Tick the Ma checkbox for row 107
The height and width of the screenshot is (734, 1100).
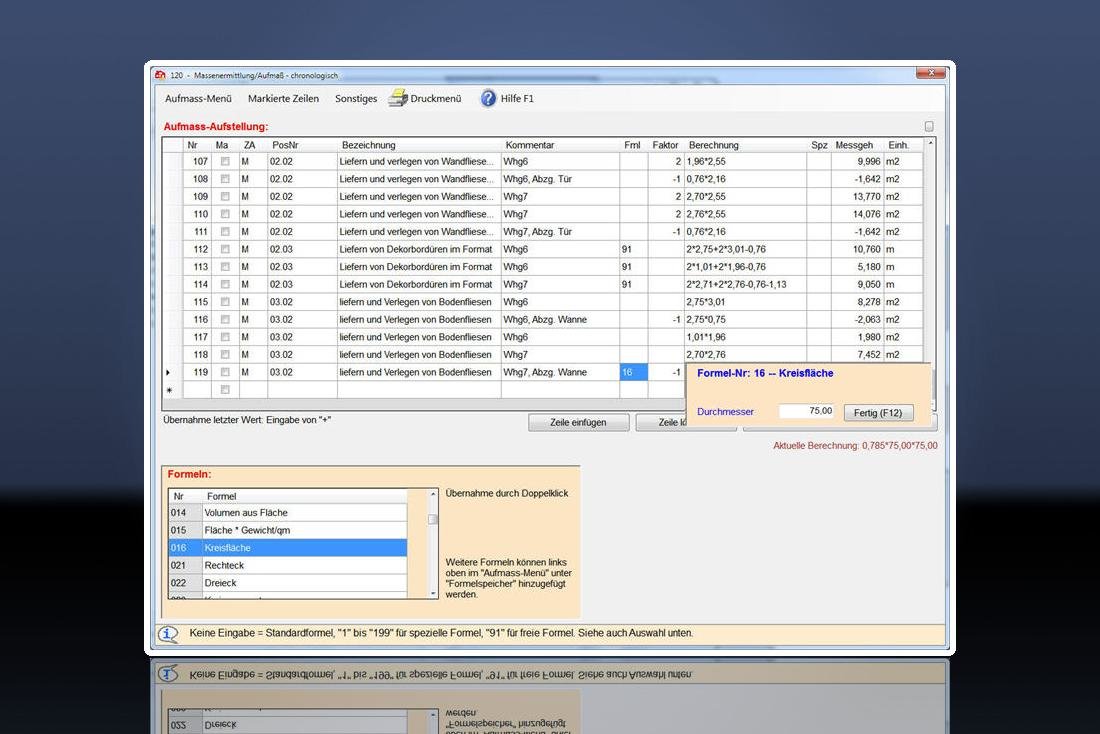point(225,162)
